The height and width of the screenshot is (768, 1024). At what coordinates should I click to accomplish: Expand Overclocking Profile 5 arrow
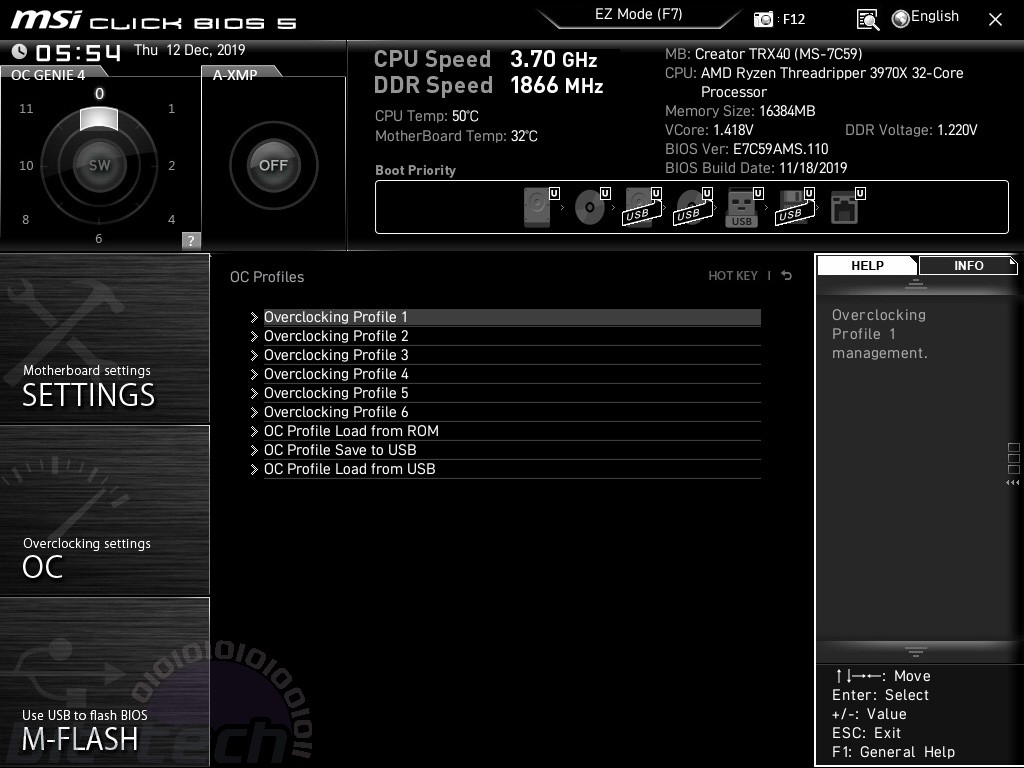click(x=254, y=393)
